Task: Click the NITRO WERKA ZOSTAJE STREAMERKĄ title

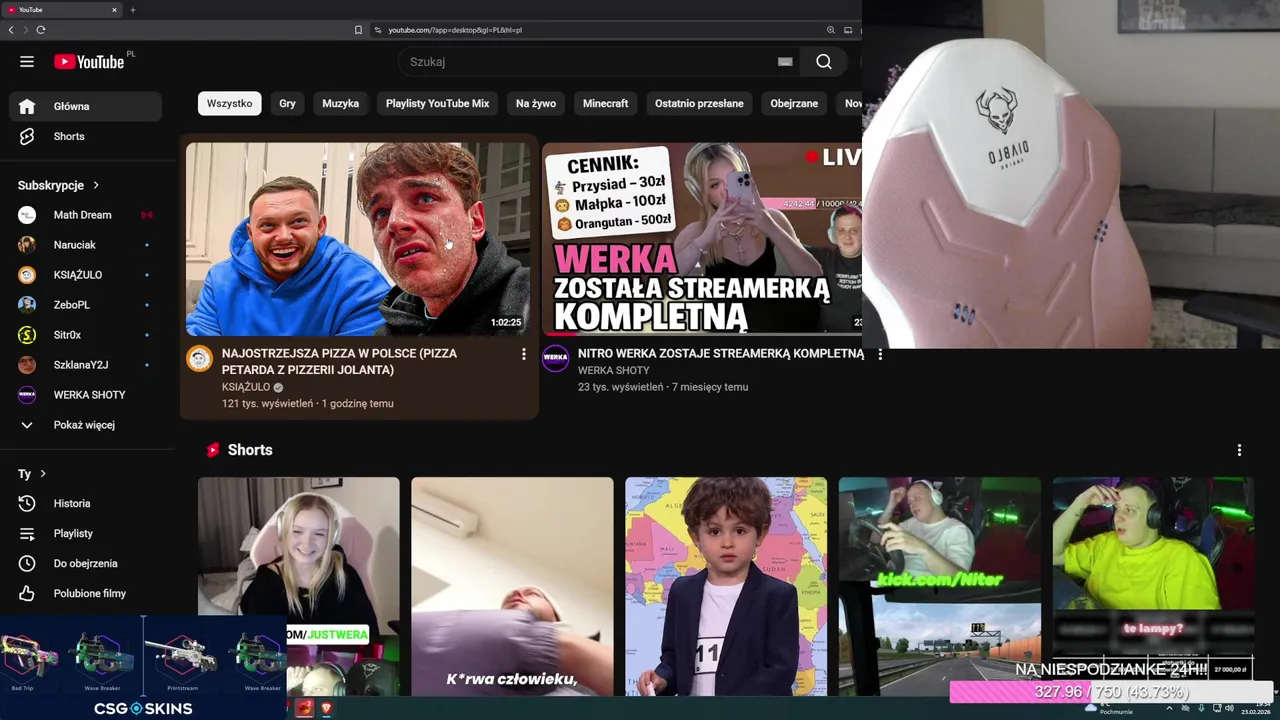Action: coord(720,353)
